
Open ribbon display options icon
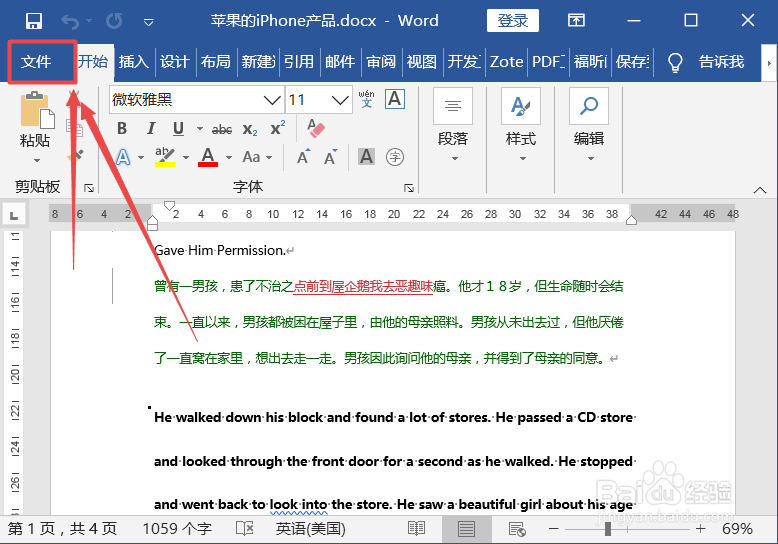[576, 20]
